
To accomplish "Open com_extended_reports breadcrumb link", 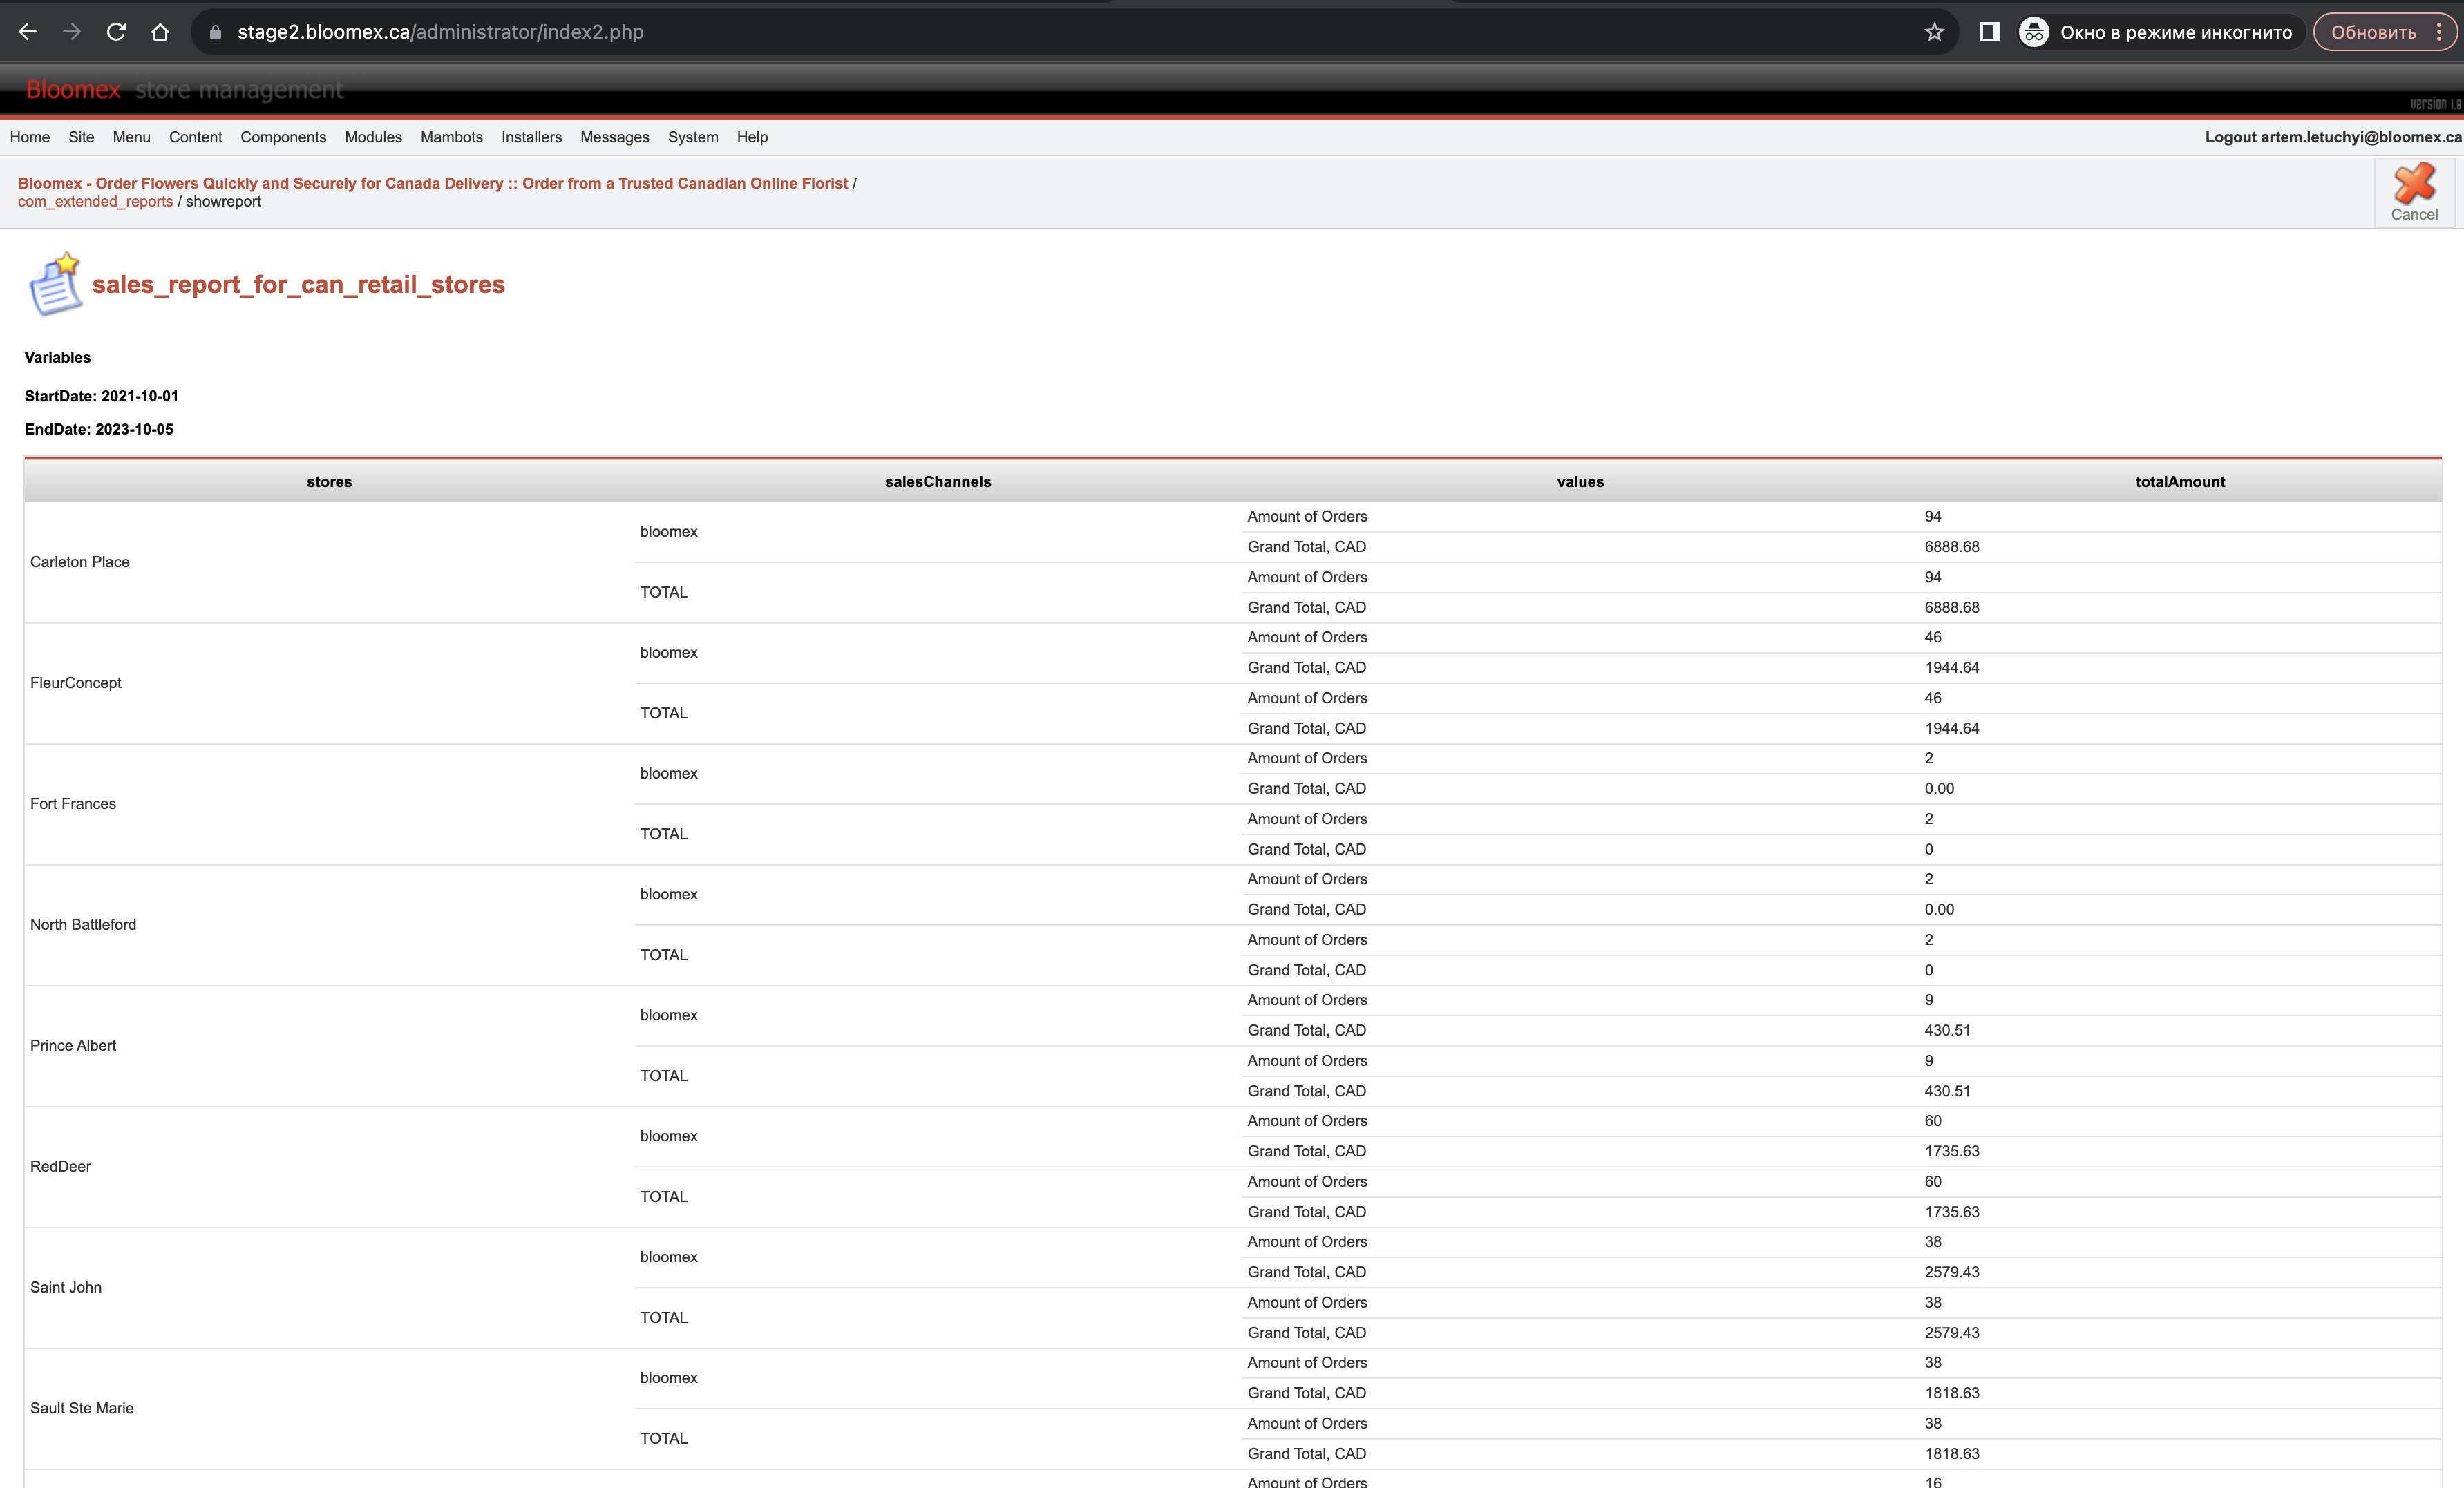I will 95,201.
